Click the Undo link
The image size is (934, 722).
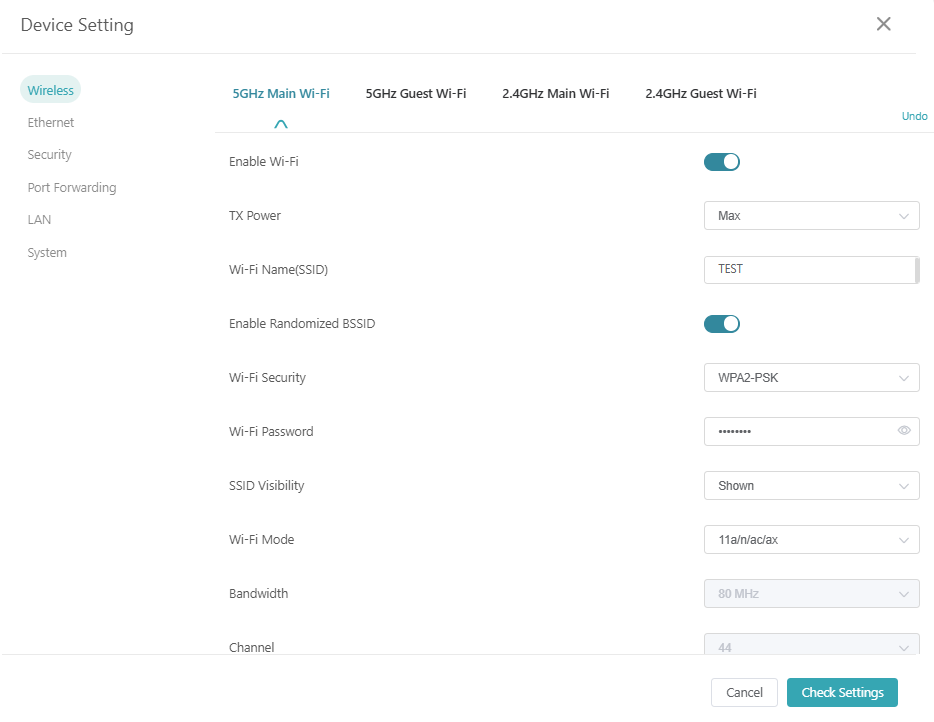[x=914, y=116]
